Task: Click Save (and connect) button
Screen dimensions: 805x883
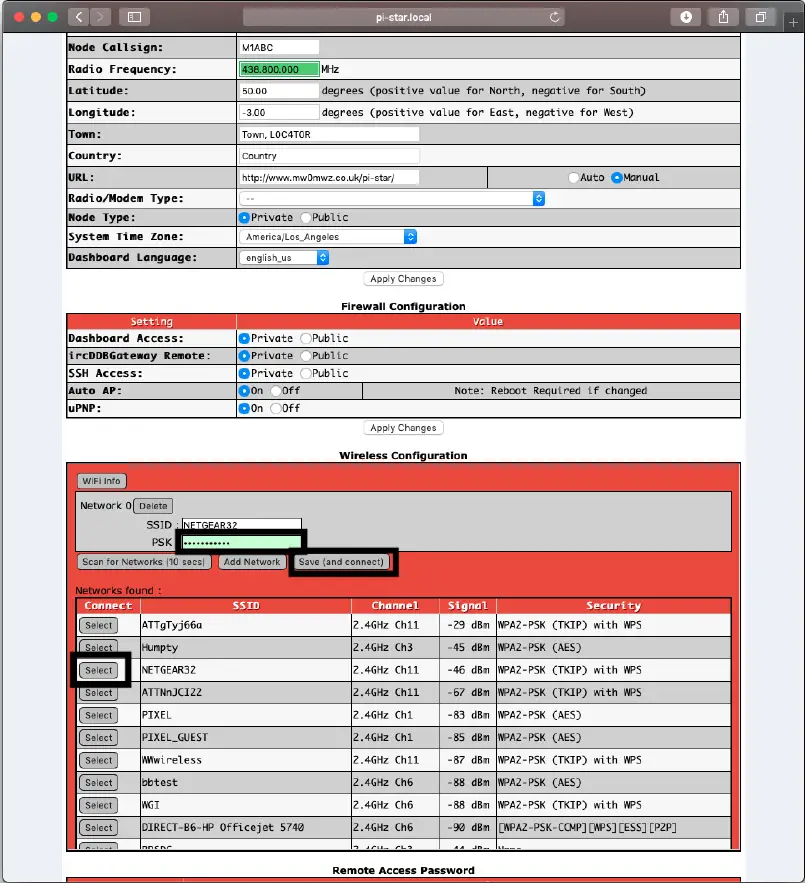Action: click(x=341, y=562)
